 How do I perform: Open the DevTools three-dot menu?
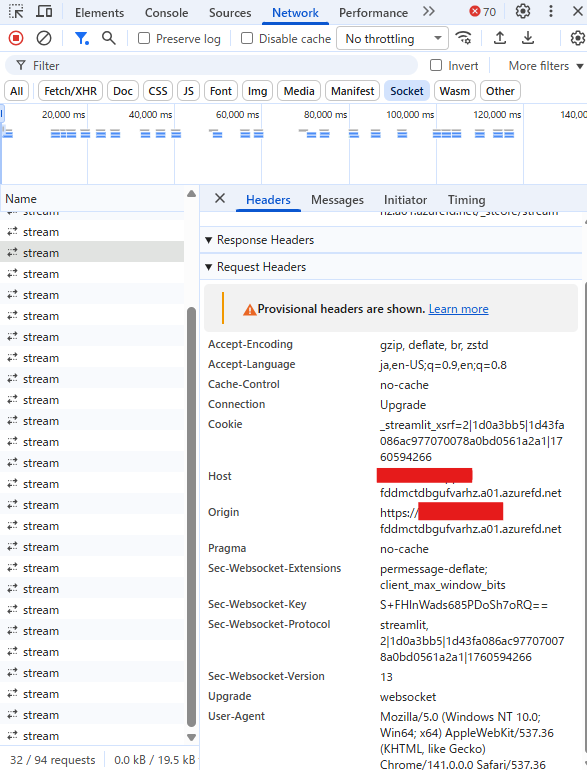(x=551, y=11)
